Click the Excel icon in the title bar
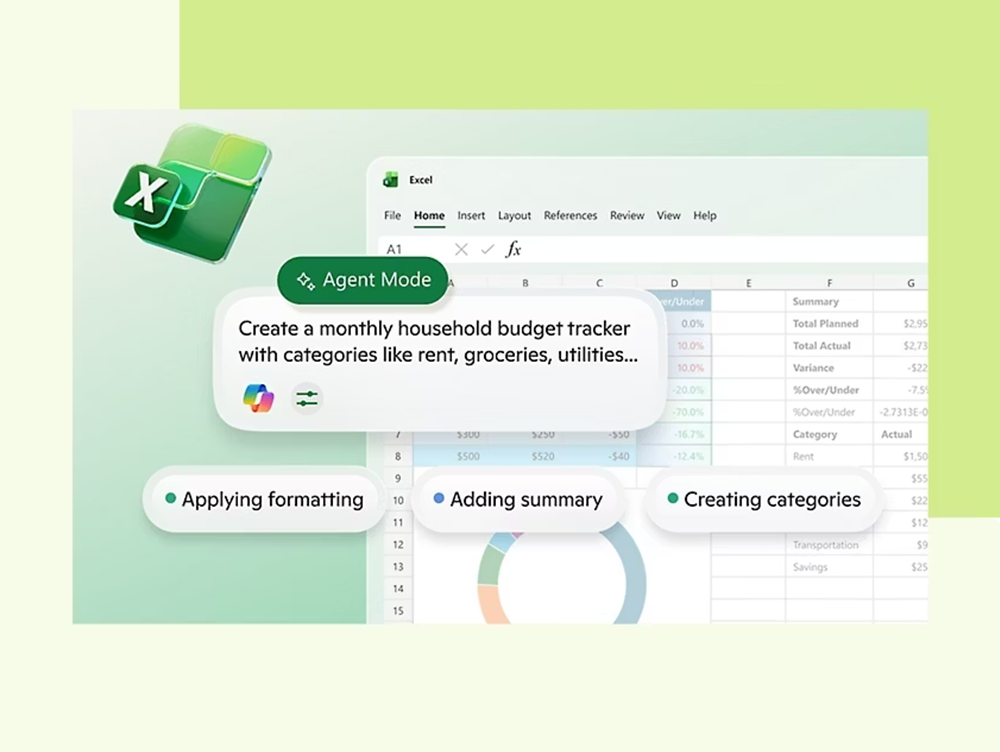Screen dimensions: 1000x752 coord(391,180)
